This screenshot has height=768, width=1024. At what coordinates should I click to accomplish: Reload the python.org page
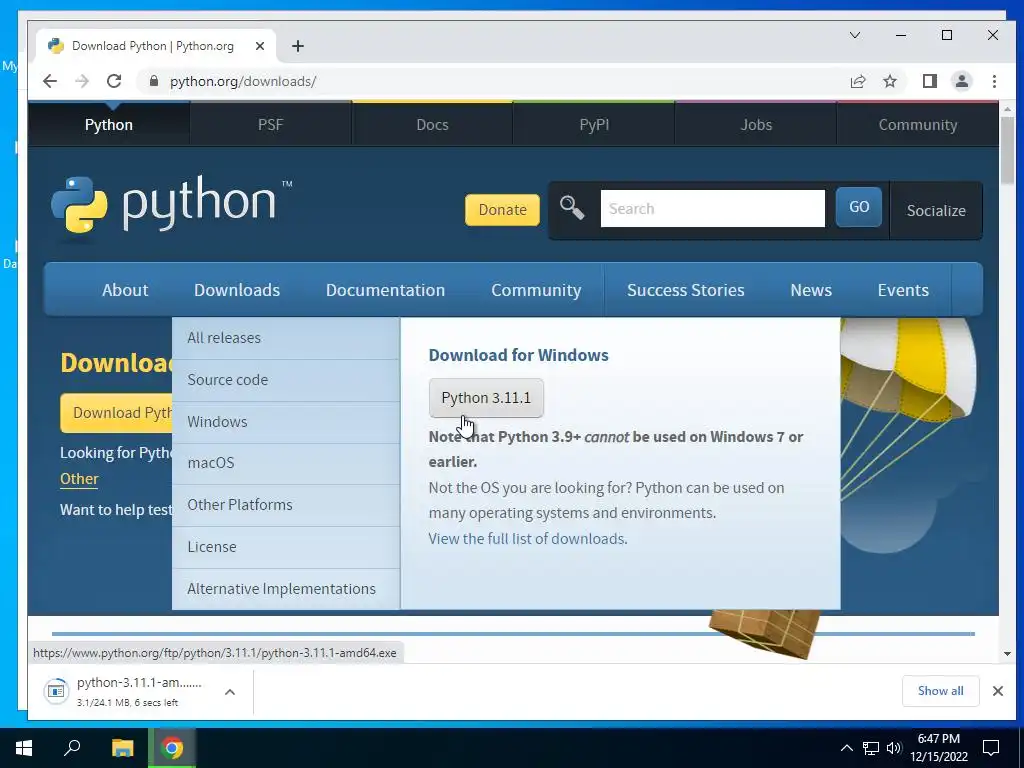114,81
